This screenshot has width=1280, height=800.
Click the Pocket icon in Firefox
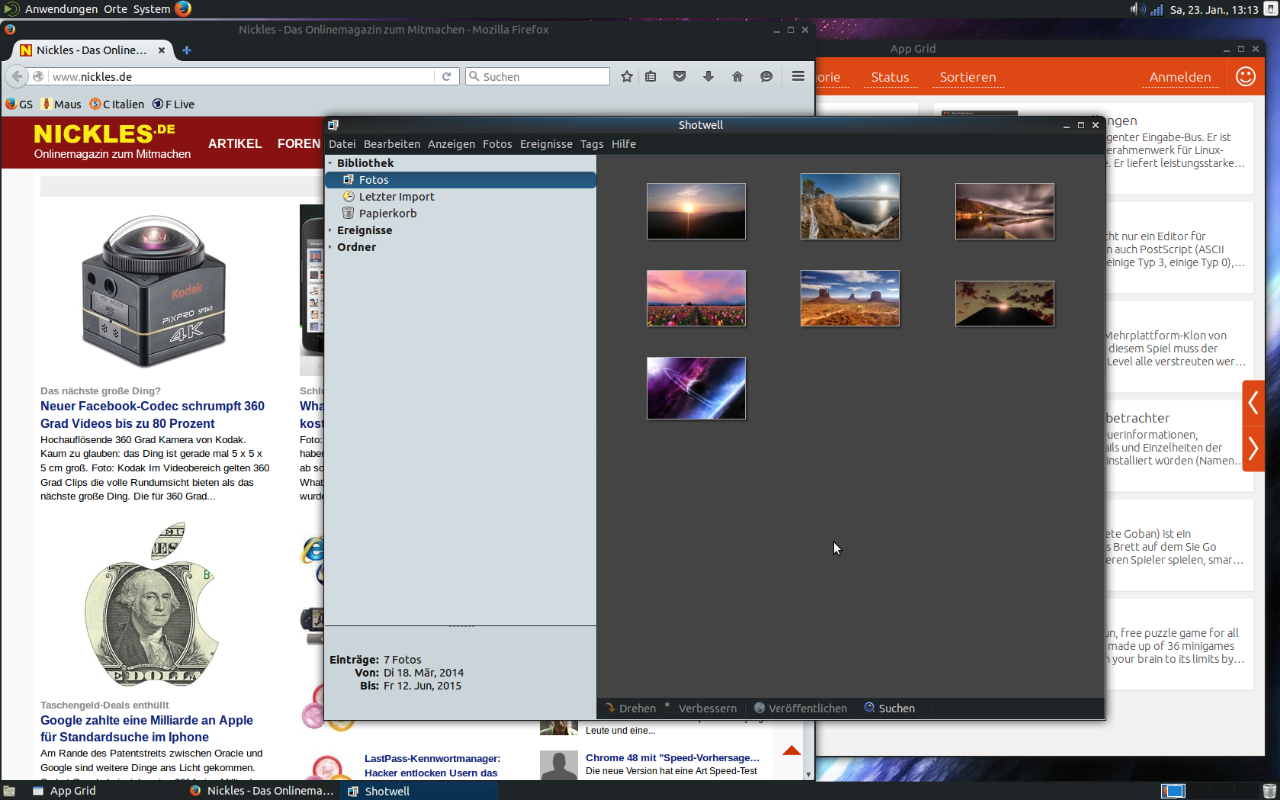point(679,76)
